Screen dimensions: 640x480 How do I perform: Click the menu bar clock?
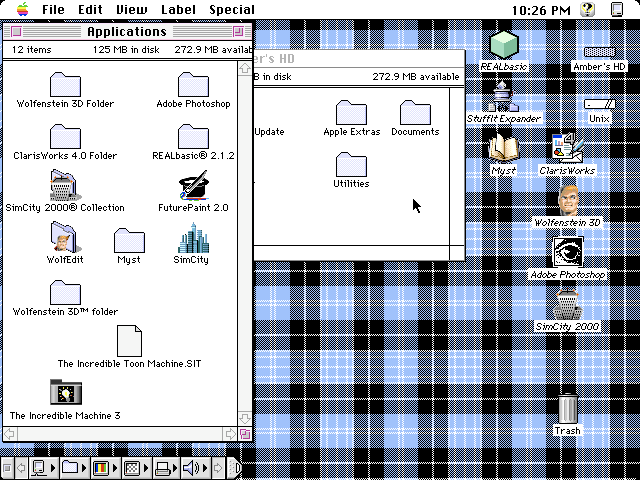point(541,10)
